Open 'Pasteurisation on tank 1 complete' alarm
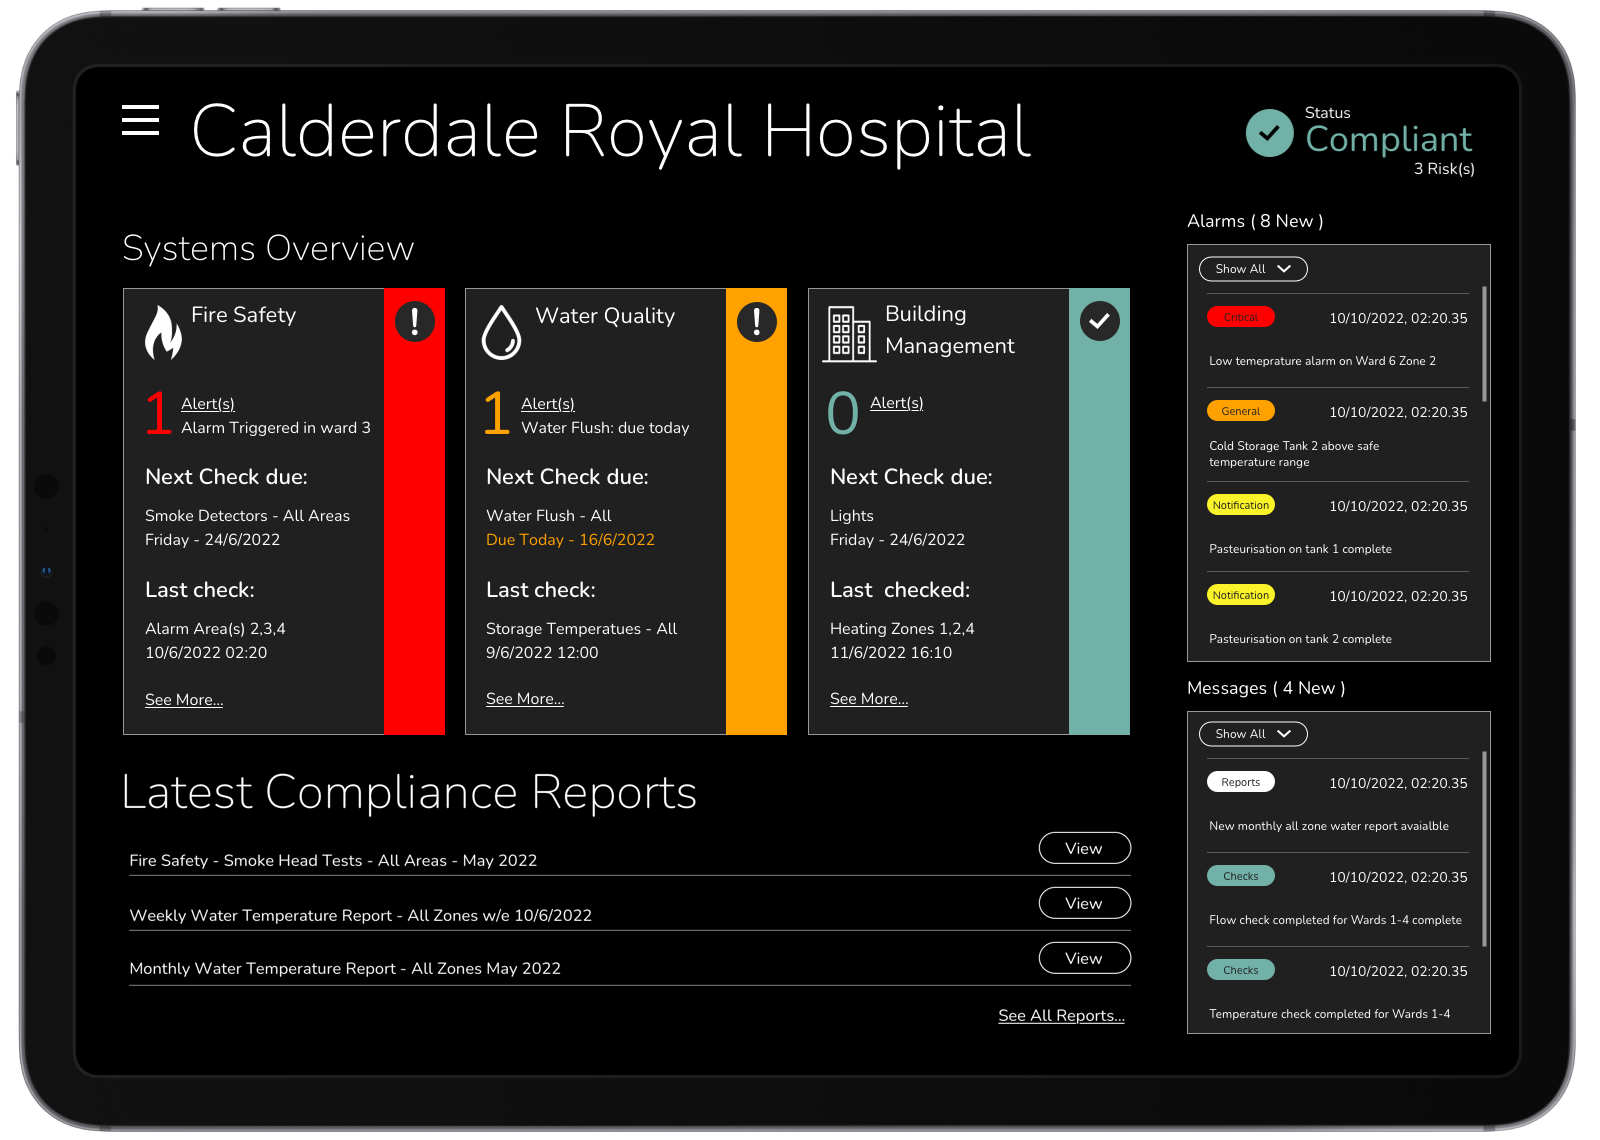Image resolution: width=1600 pixels, height=1140 pixels. (x=1300, y=549)
